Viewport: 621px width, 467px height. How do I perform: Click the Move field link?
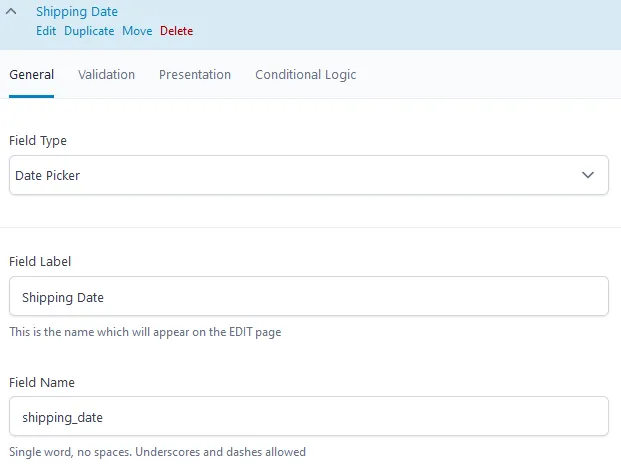tap(137, 31)
